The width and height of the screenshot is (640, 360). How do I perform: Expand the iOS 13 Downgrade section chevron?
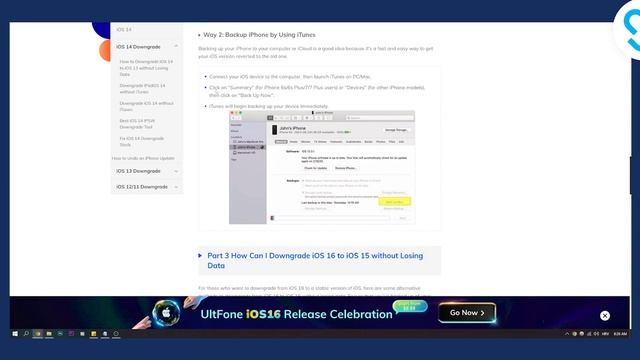click(x=176, y=171)
